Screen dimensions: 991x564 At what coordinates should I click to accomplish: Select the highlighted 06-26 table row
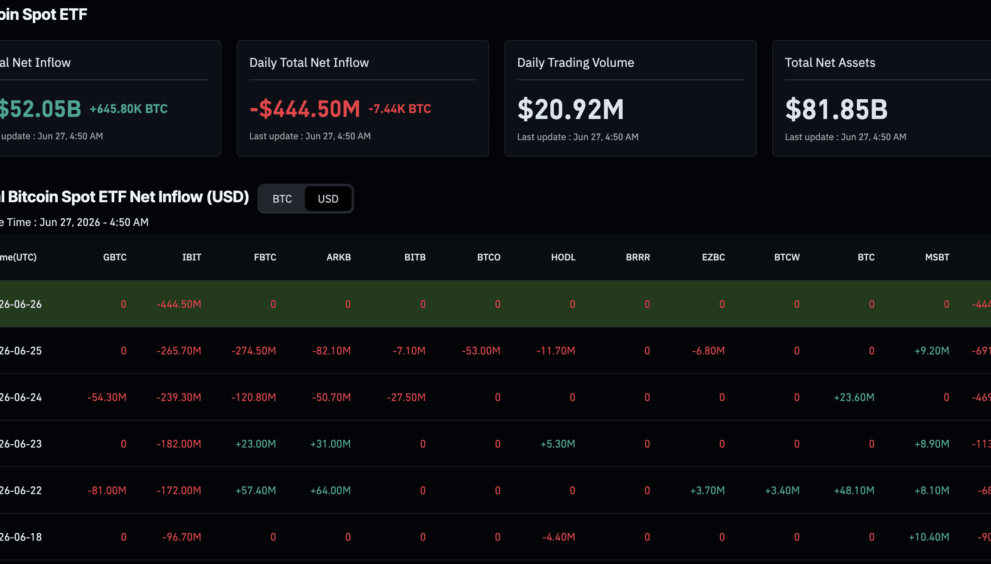pyautogui.click(x=496, y=303)
